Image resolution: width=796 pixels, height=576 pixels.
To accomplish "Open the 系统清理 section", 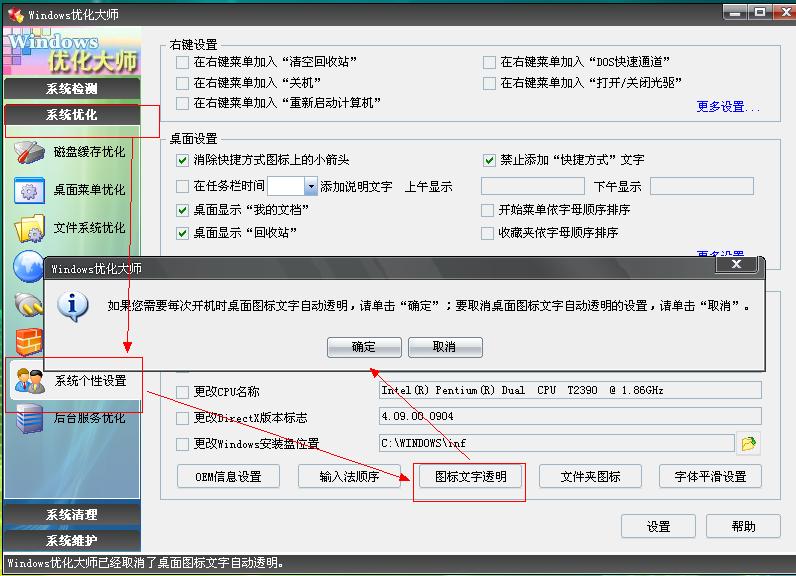I will [72, 515].
